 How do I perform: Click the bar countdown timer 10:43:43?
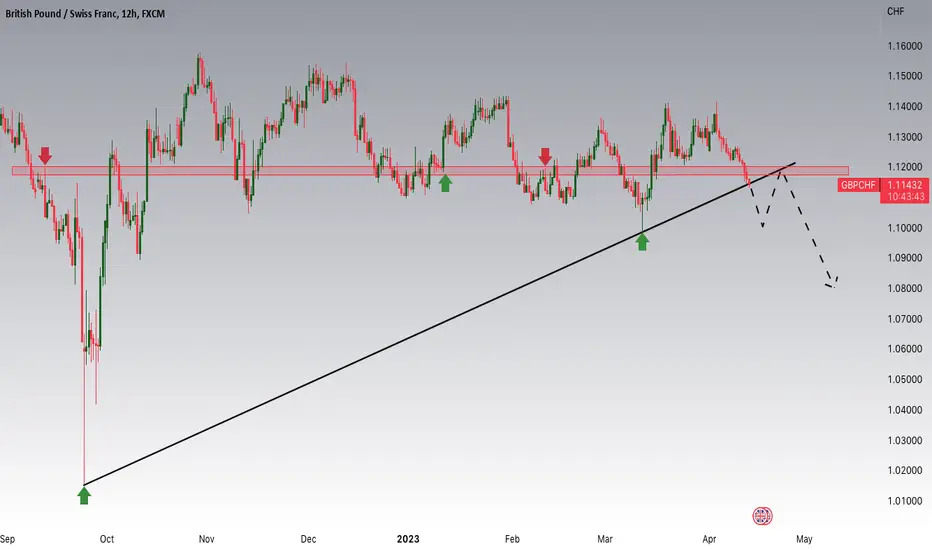click(905, 196)
